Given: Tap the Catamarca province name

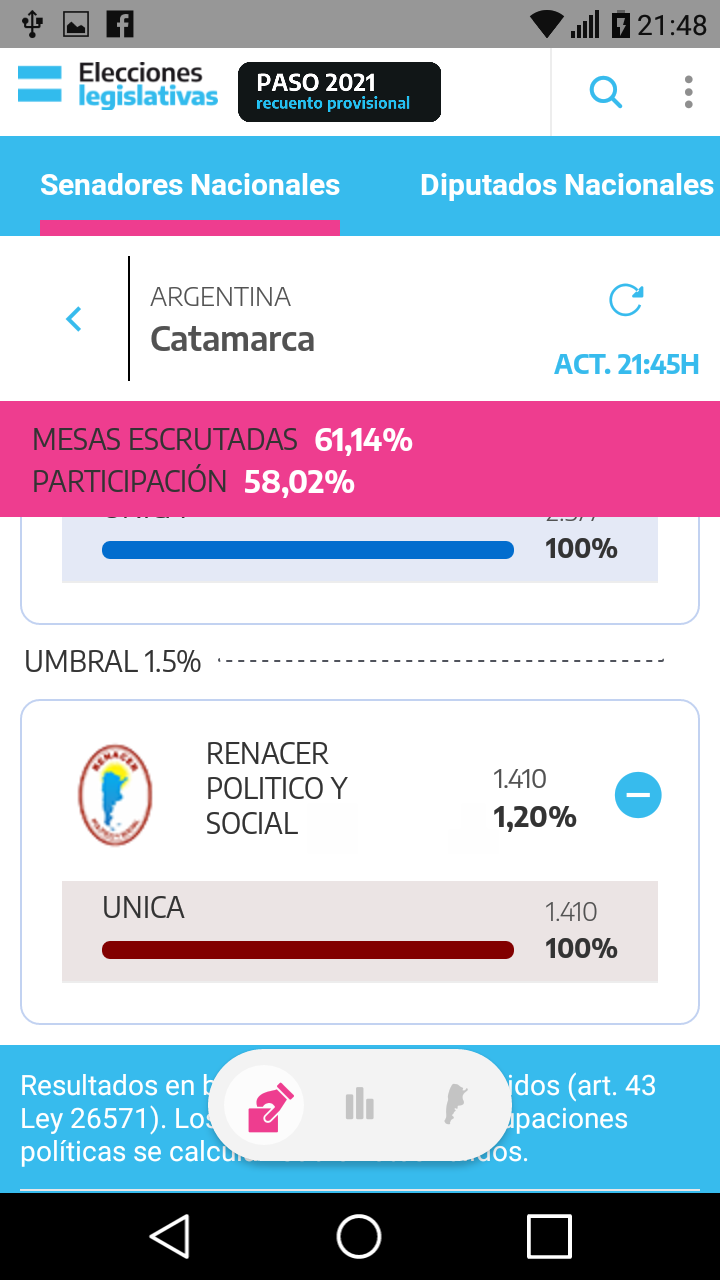Looking at the screenshot, I should tap(232, 339).
